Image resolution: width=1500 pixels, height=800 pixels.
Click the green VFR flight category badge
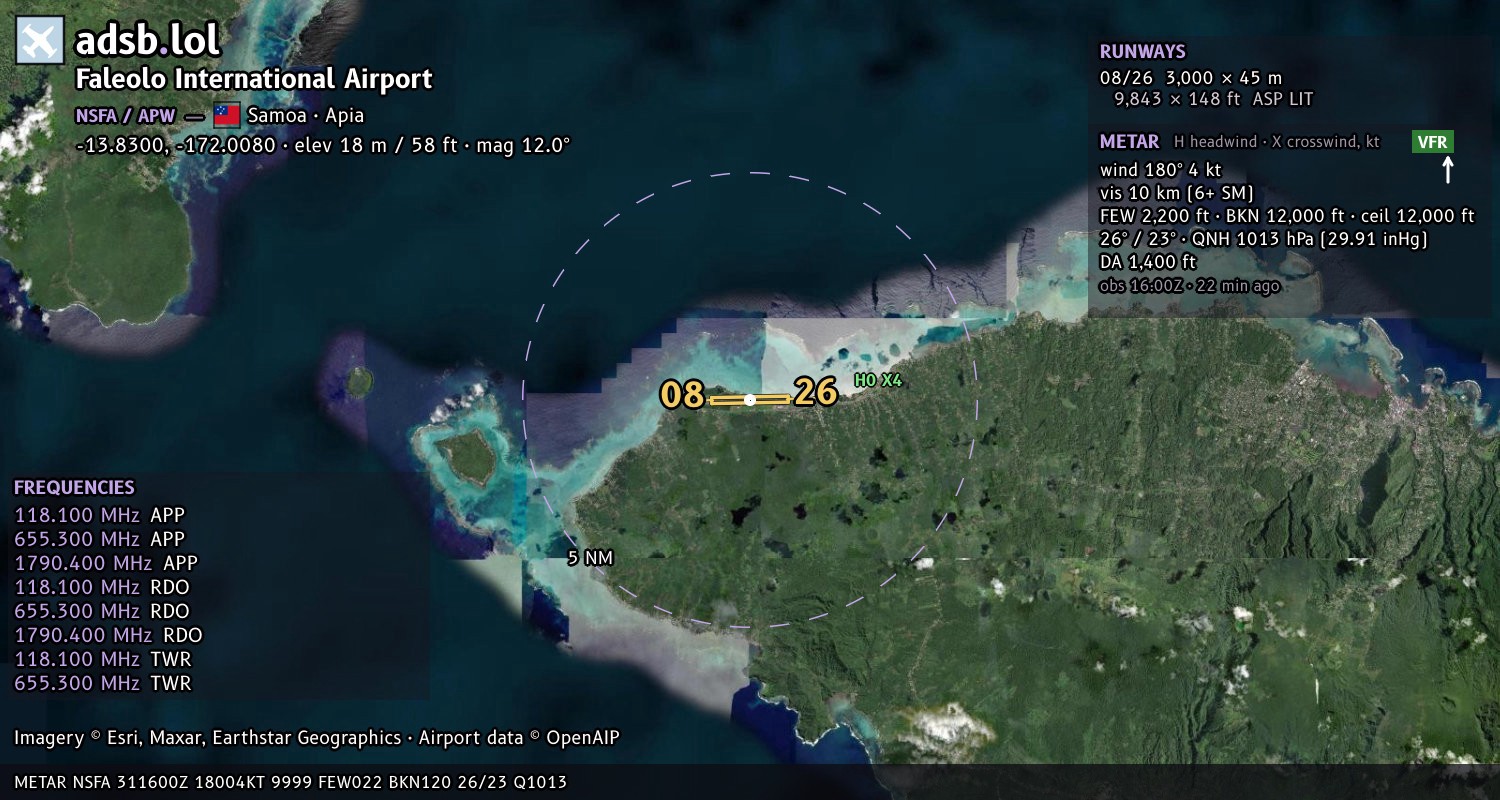click(x=1432, y=142)
